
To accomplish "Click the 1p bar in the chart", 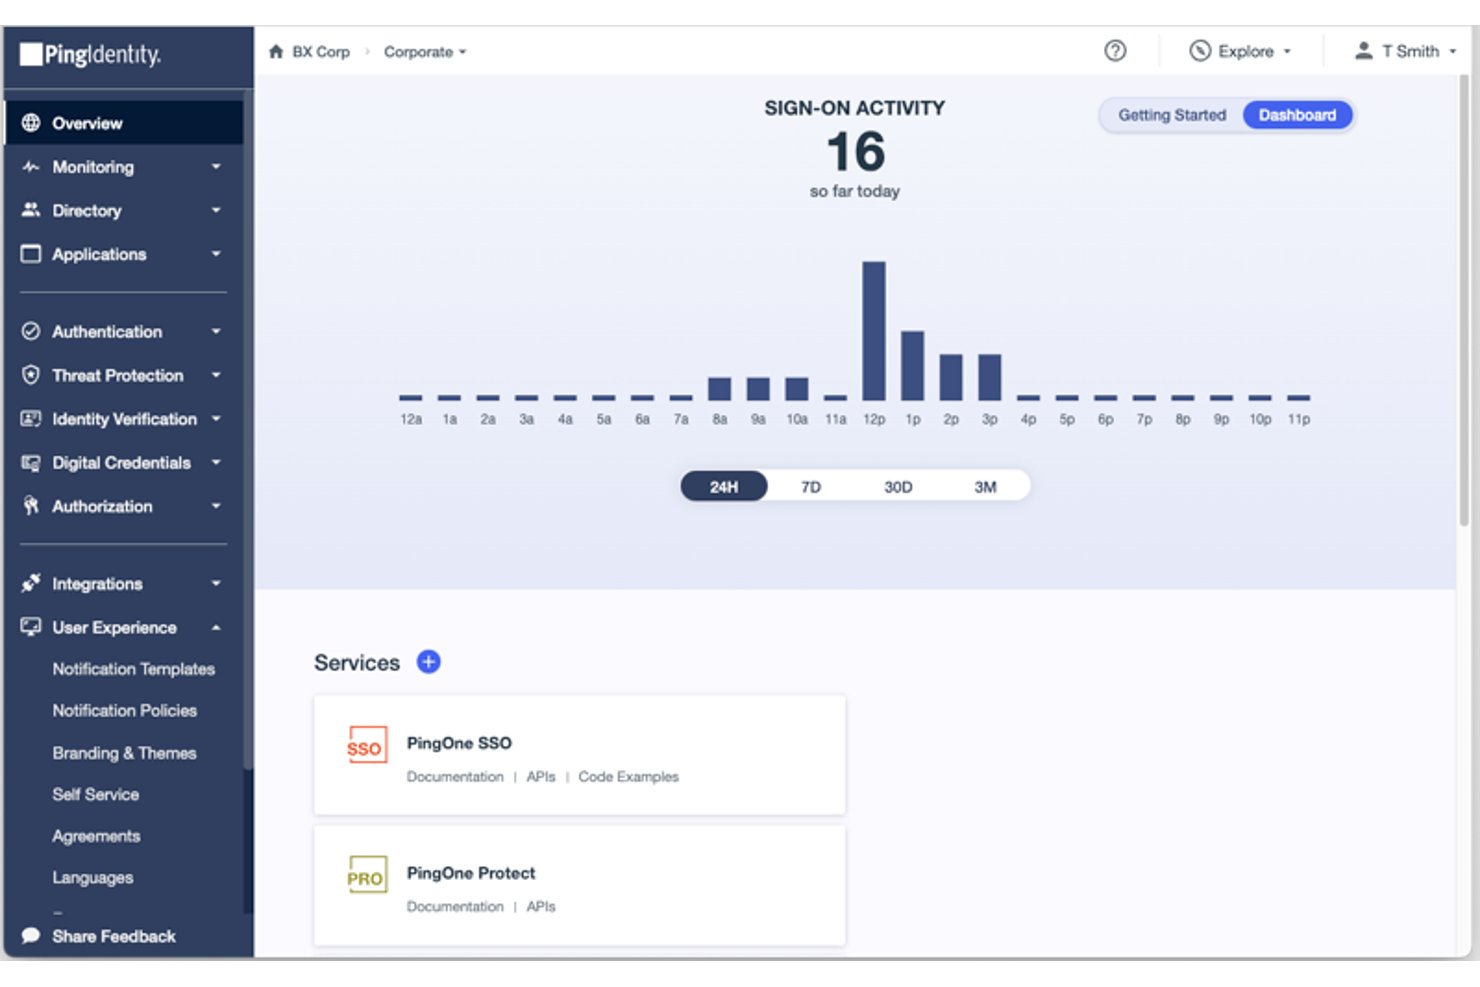I will coord(912,366).
